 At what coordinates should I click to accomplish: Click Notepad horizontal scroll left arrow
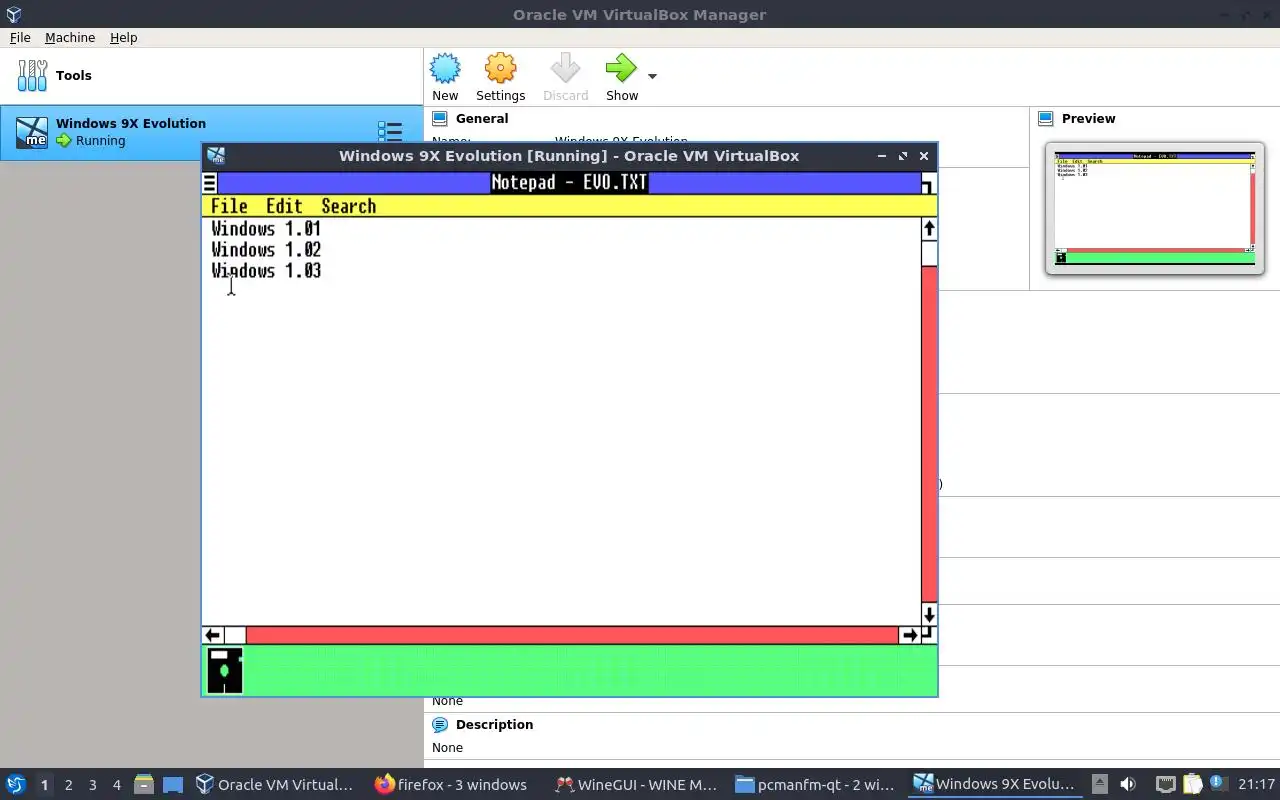(x=212, y=635)
